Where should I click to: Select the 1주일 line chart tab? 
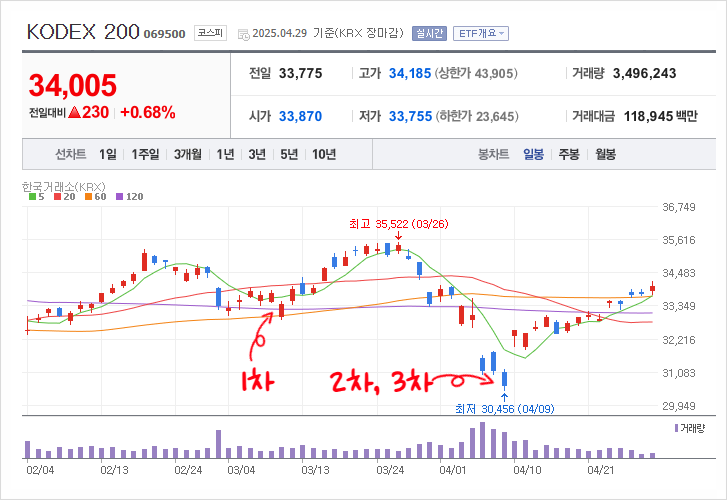pos(145,154)
